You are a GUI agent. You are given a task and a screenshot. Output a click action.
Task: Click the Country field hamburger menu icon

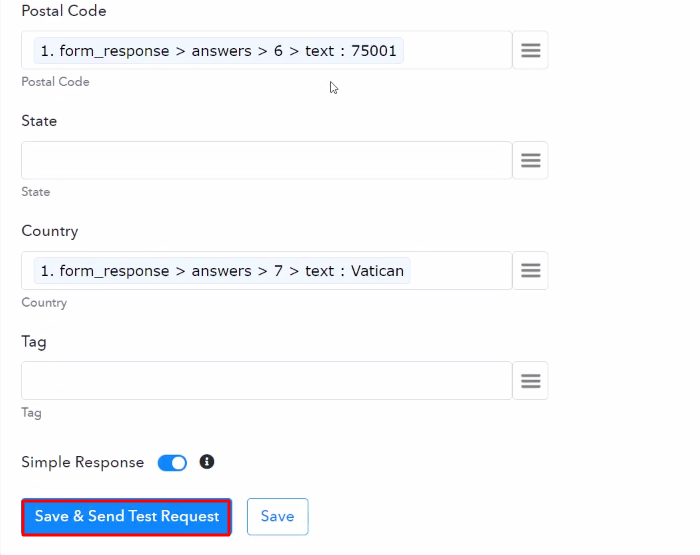[x=530, y=270]
